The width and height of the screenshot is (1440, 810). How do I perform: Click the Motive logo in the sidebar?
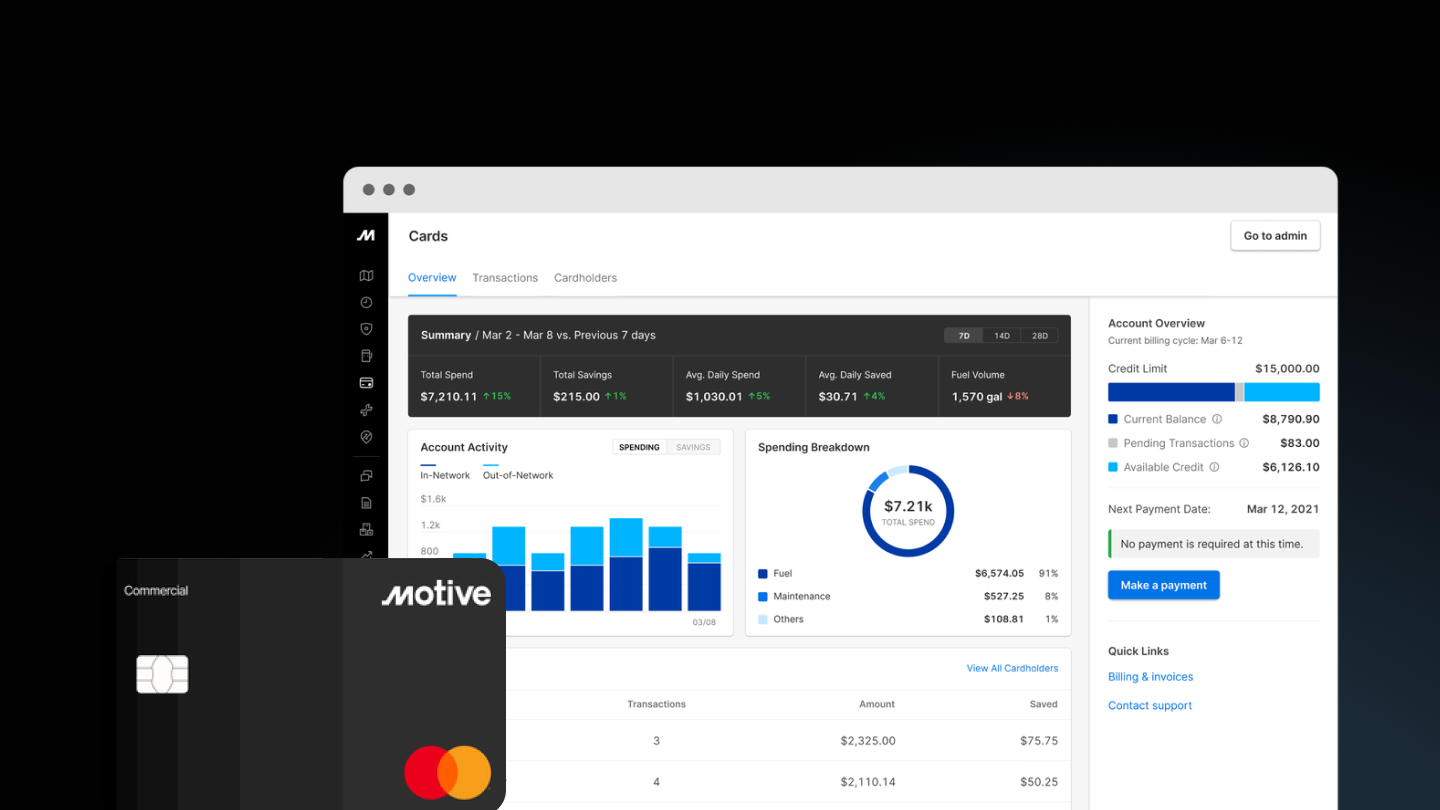click(366, 236)
